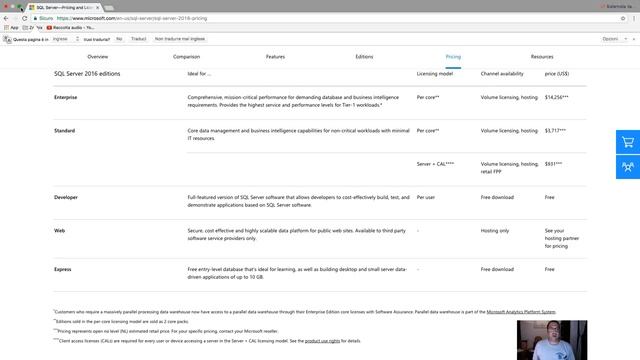
Task: Click Free download in the Express row
Action: (x=497, y=269)
